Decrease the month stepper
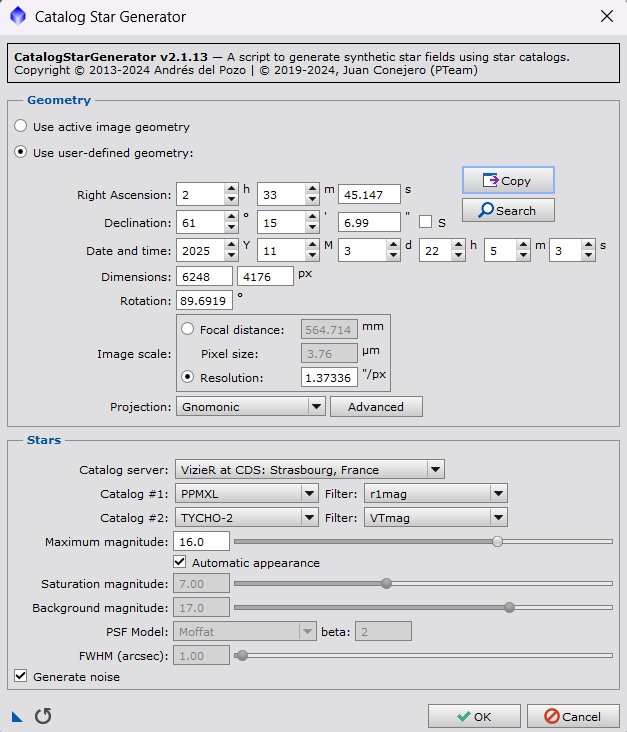 point(312,255)
